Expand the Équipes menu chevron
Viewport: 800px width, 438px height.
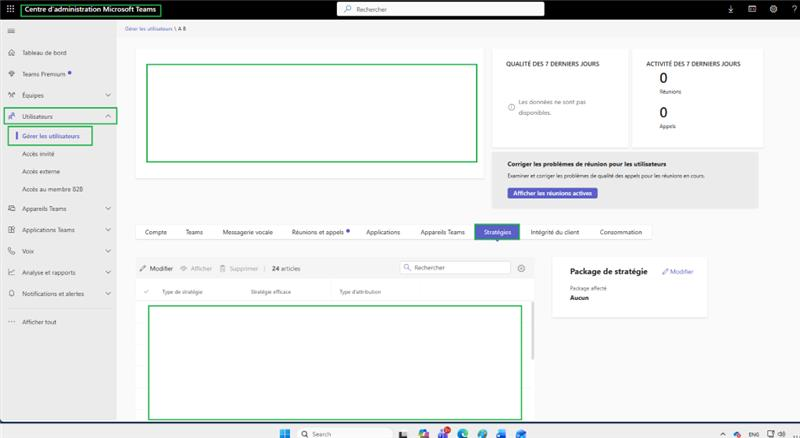coord(108,95)
